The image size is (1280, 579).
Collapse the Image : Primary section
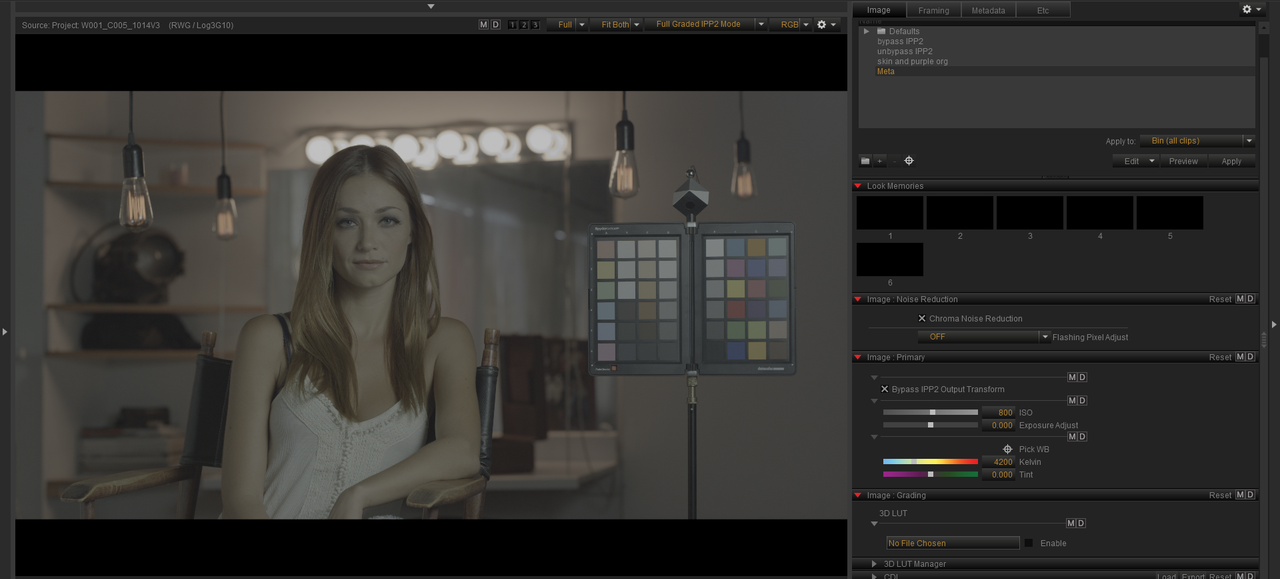[858, 357]
